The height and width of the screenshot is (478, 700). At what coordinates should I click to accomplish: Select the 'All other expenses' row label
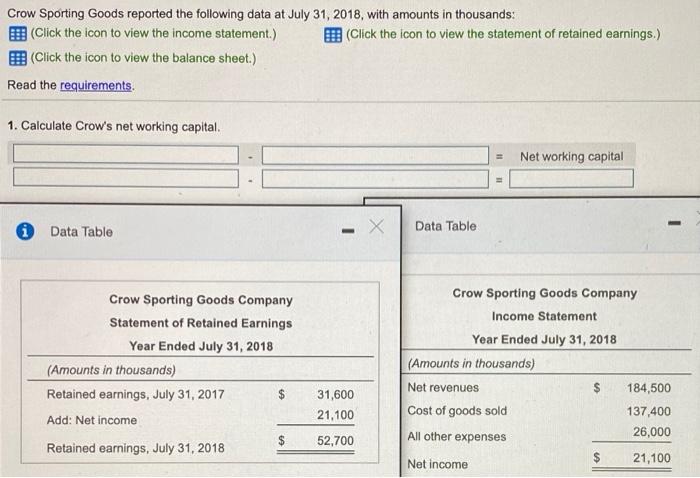(x=457, y=436)
